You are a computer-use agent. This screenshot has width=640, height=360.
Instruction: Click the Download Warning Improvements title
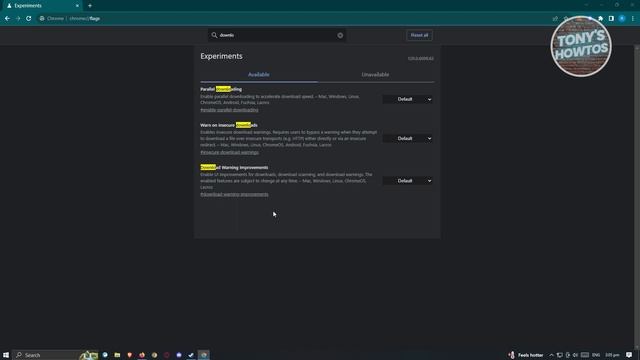coord(234,167)
